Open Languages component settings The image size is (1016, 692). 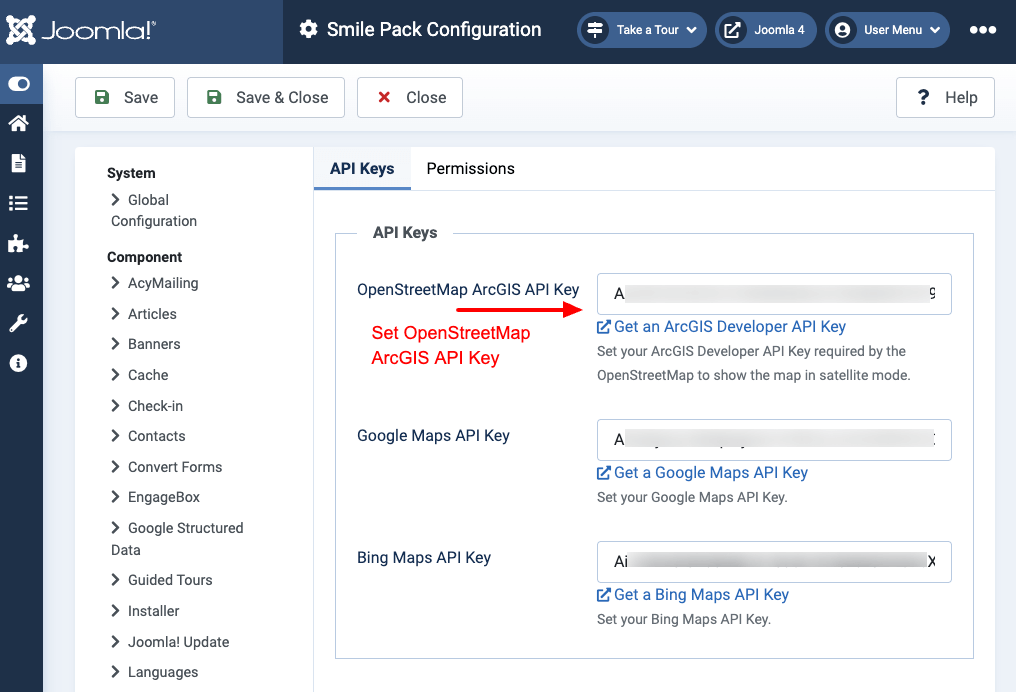[x=155, y=673]
